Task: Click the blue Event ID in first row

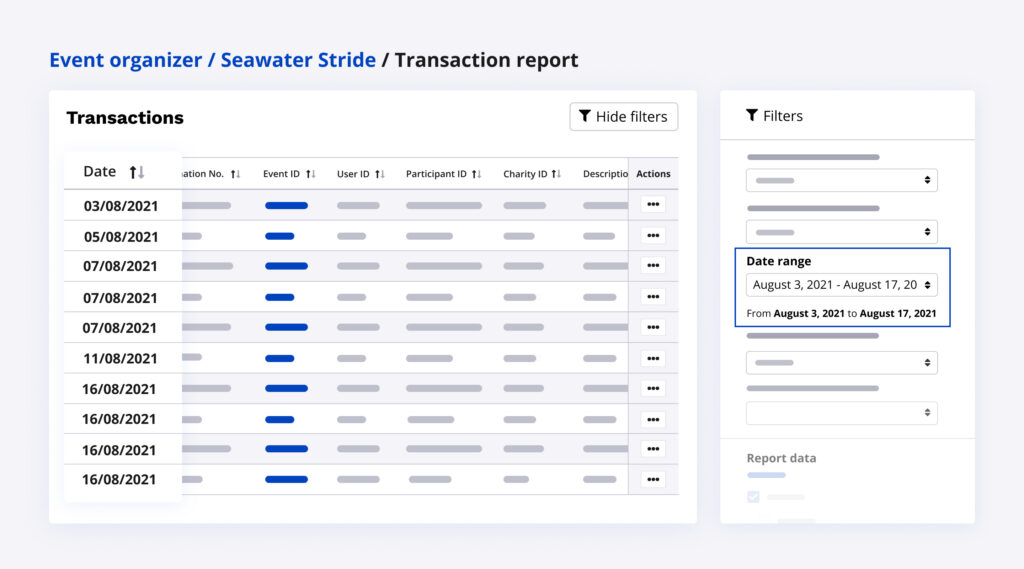Action: 286,206
